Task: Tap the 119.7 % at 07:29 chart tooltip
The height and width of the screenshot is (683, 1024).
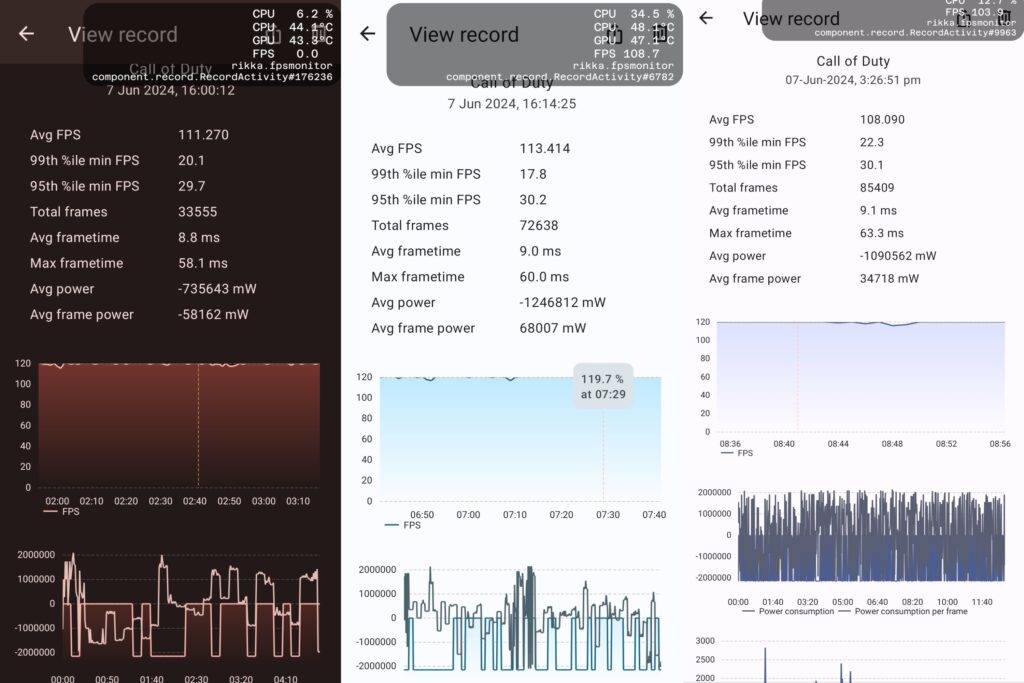Action: pyautogui.click(x=603, y=387)
